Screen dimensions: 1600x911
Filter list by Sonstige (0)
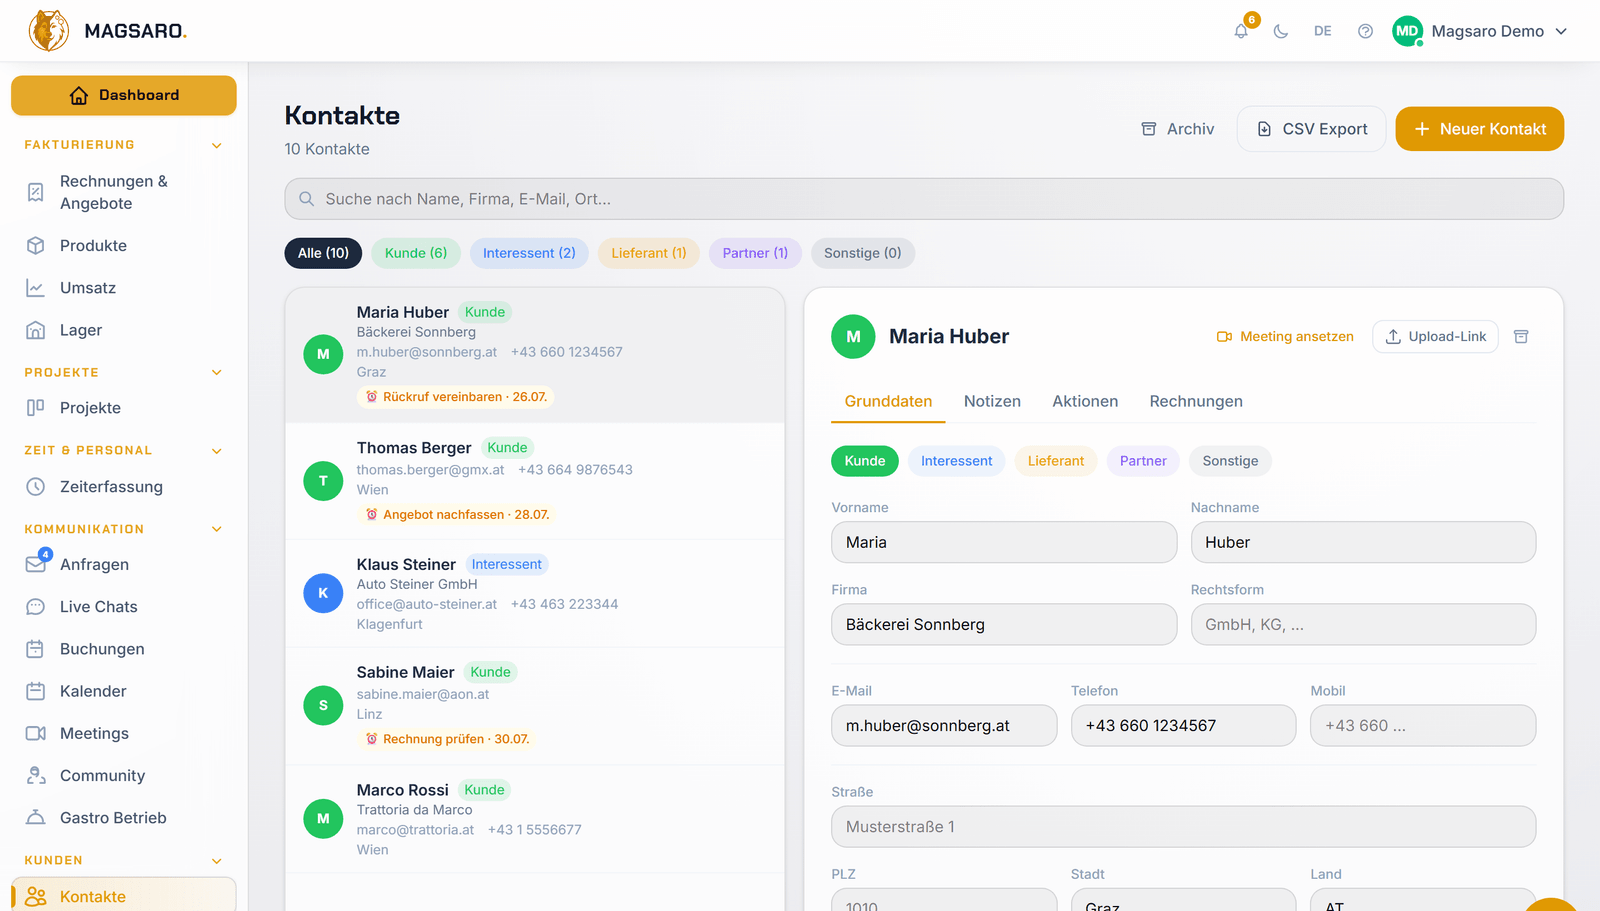click(863, 253)
